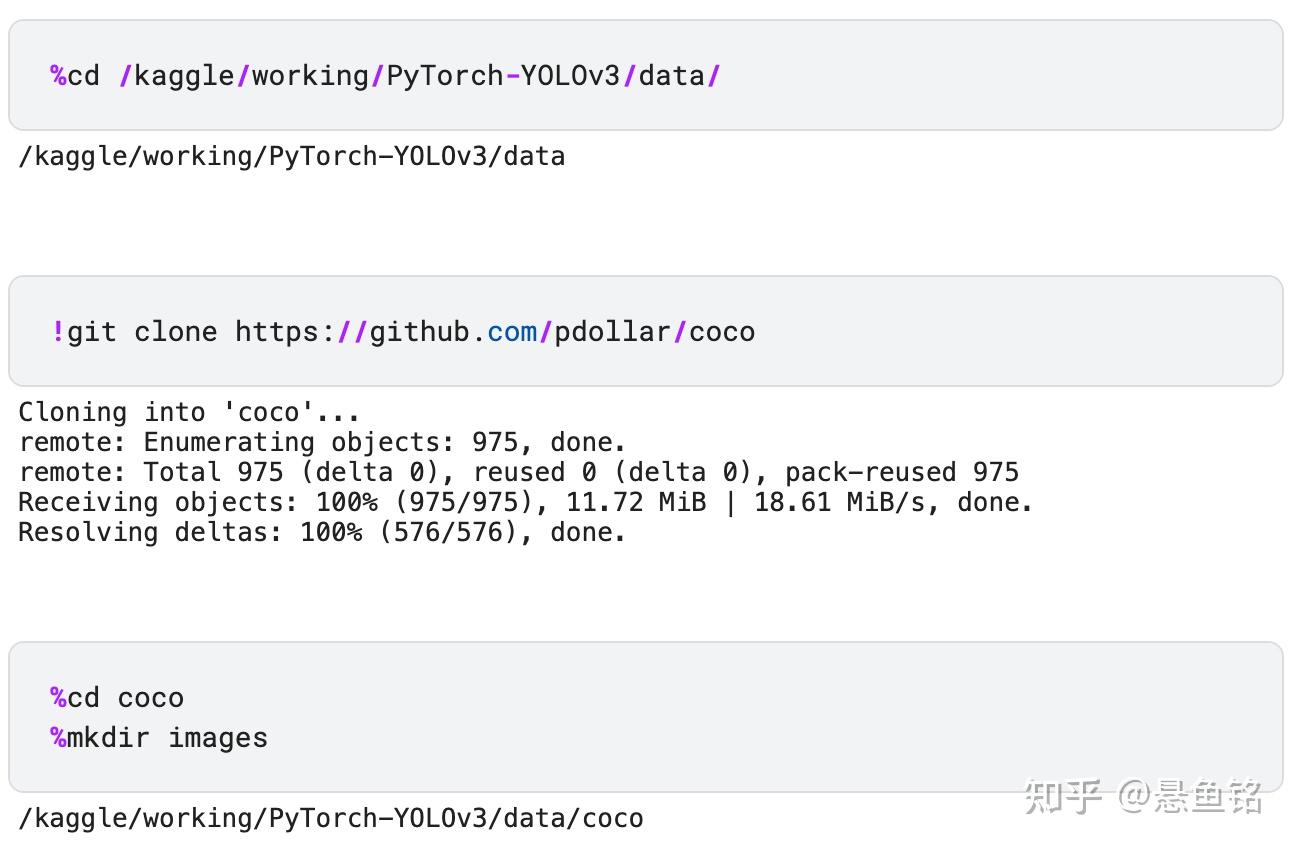Click the "%cd coco" line in the third cell

118,698
